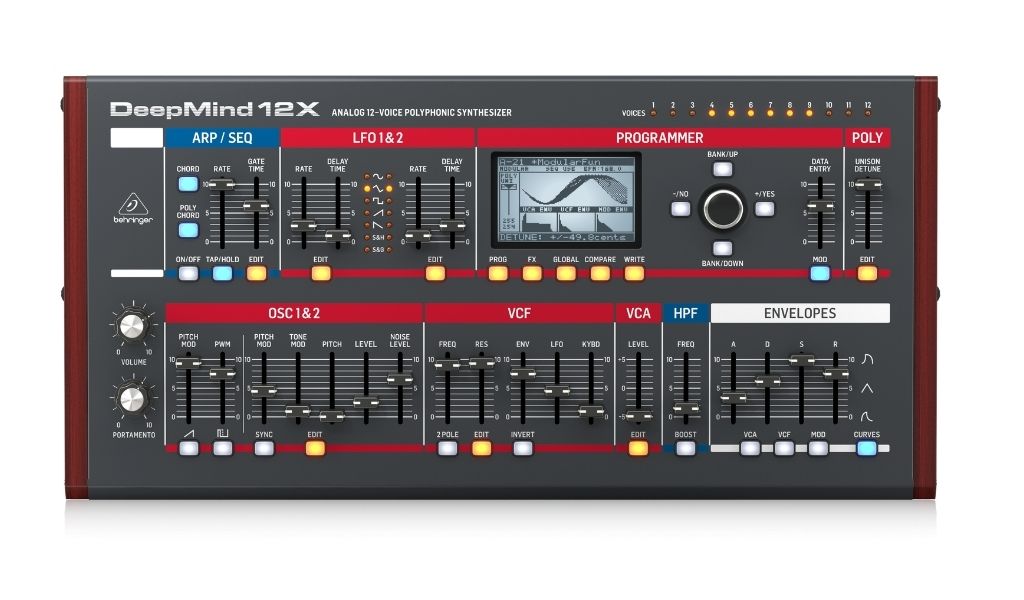Click the envelope CURVES button
The height and width of the screenshot is (600, 1024).
(867, 449)
